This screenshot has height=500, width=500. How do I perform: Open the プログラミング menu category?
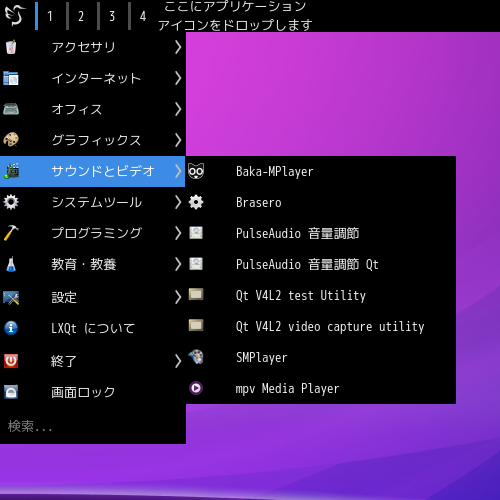pyautogui.click(x=93, y=233)
